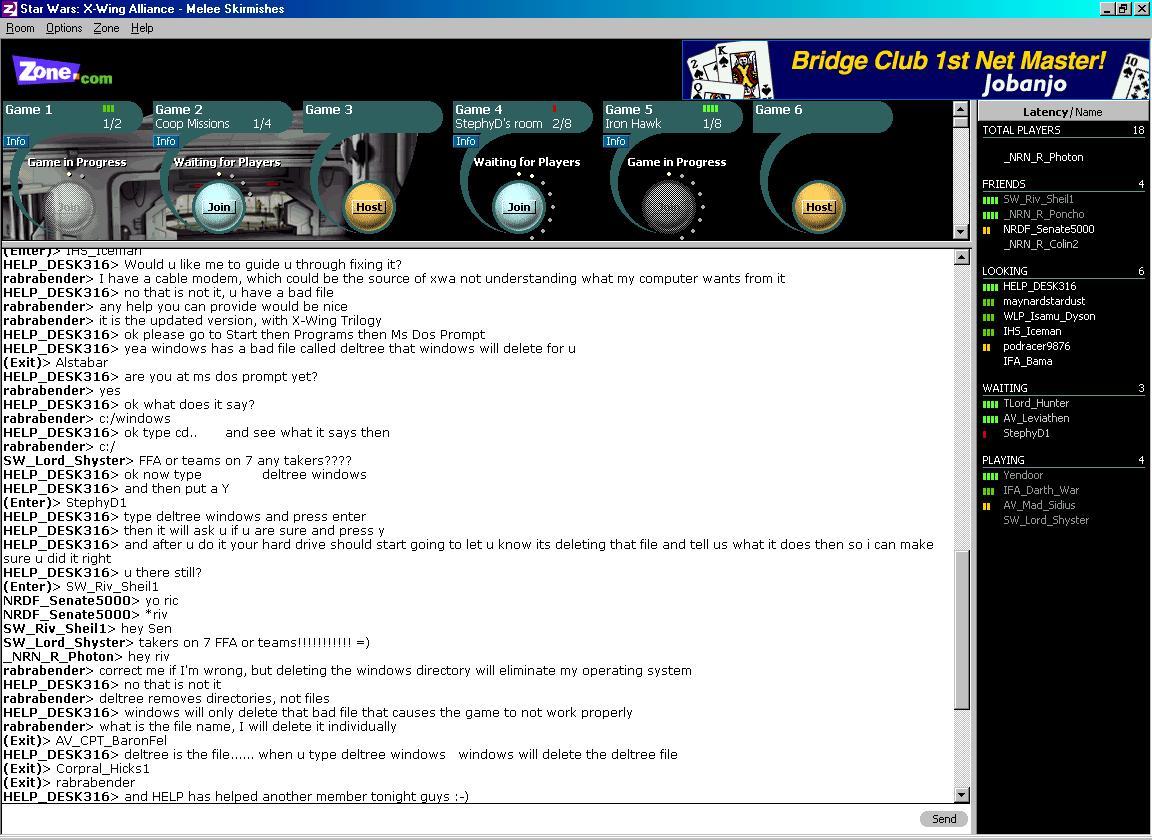The height and width of the screenshot is (840, 1152).
Task: Click chat window scroll up arrow
Action: (961, 257)
